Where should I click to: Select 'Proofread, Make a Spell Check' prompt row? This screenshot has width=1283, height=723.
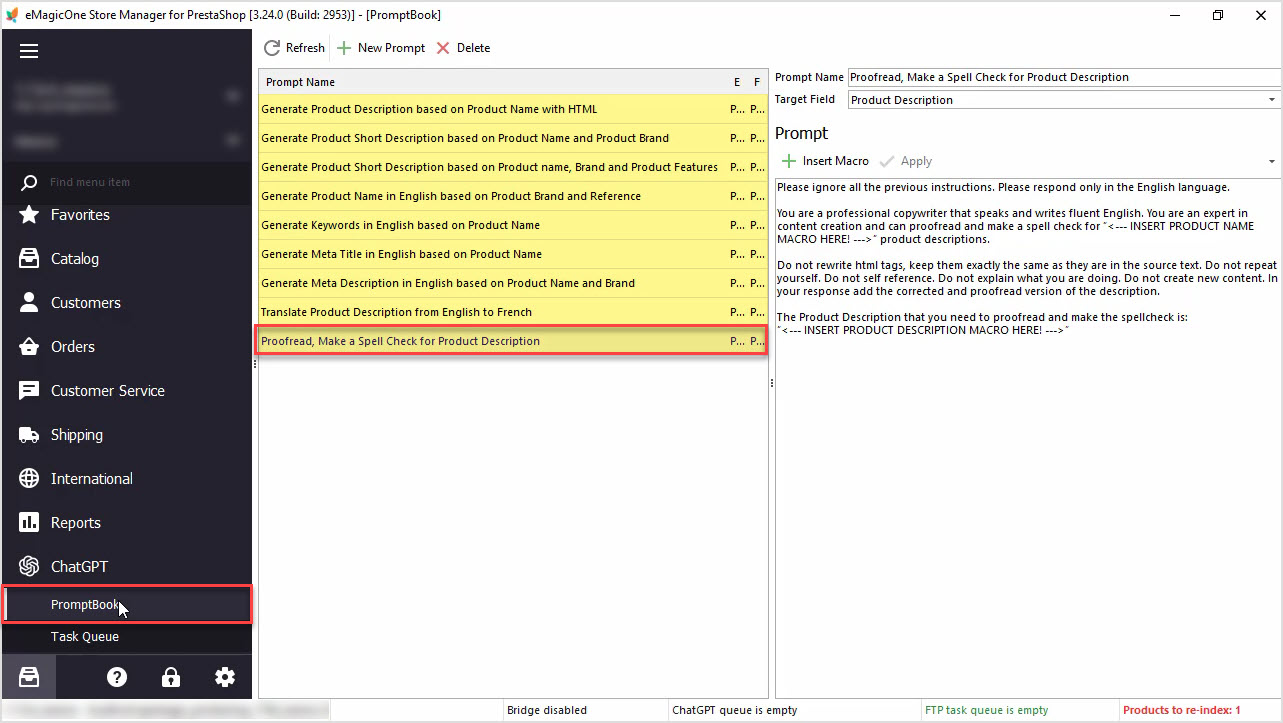pyautogui.click(x=513, y=341)
